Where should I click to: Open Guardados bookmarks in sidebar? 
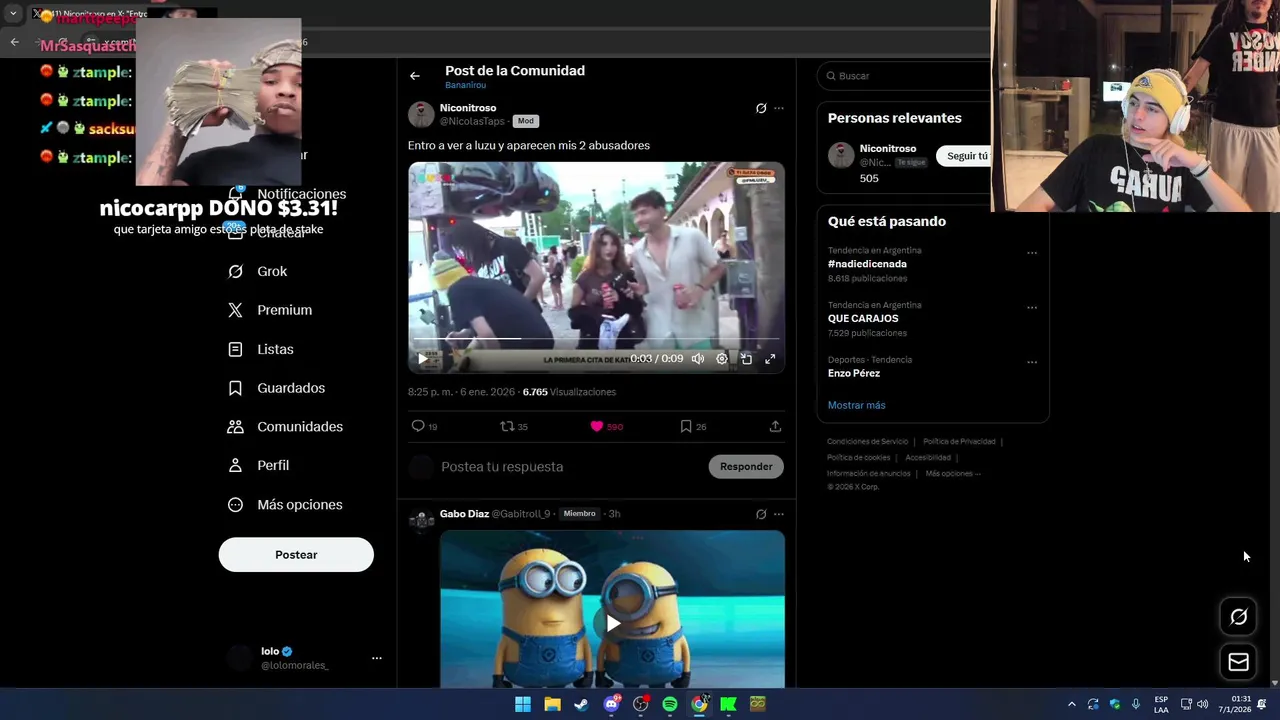coord(276,388)
